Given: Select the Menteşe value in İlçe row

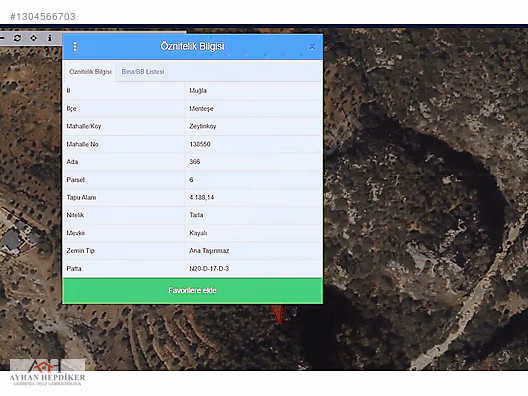Looking at the screenshot, I should pyautogui.click(x=201, y=109).
